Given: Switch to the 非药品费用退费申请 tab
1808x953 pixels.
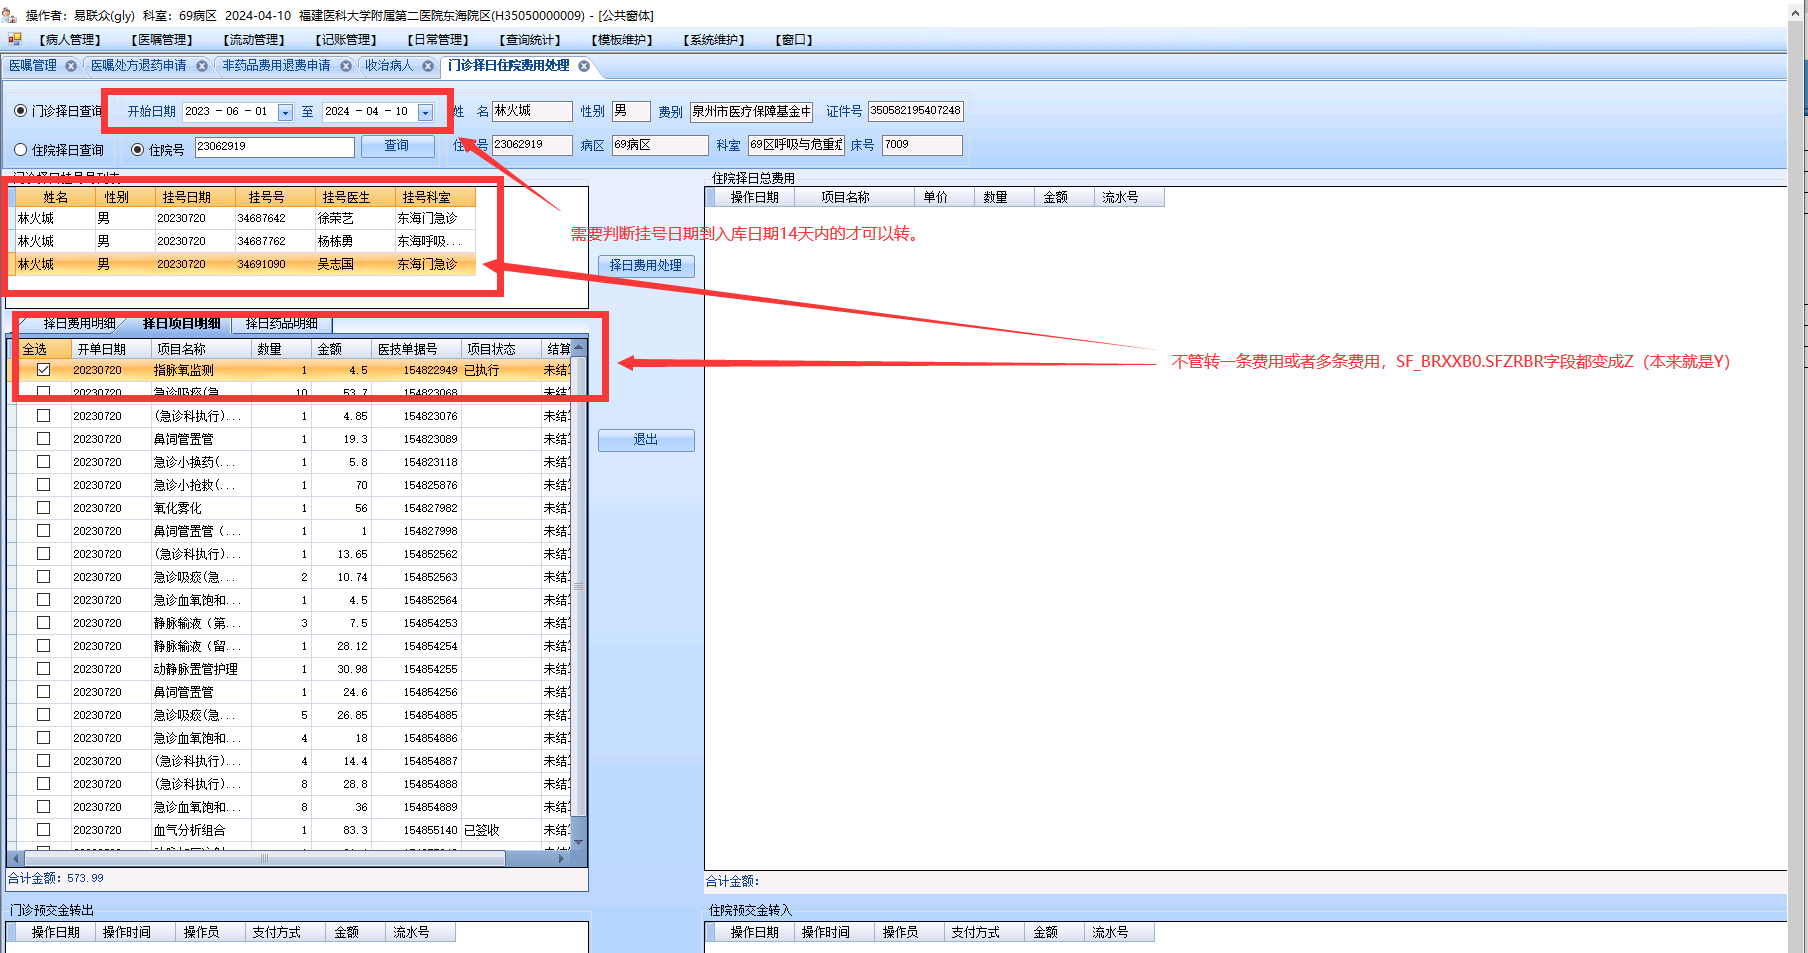Looking at the screenshot, I should (x=276, y=66).
